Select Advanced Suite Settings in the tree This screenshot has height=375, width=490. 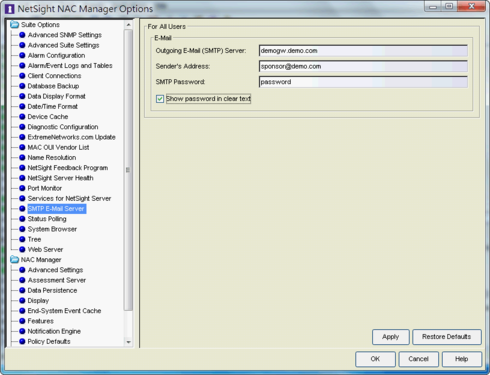click(63, 45)
